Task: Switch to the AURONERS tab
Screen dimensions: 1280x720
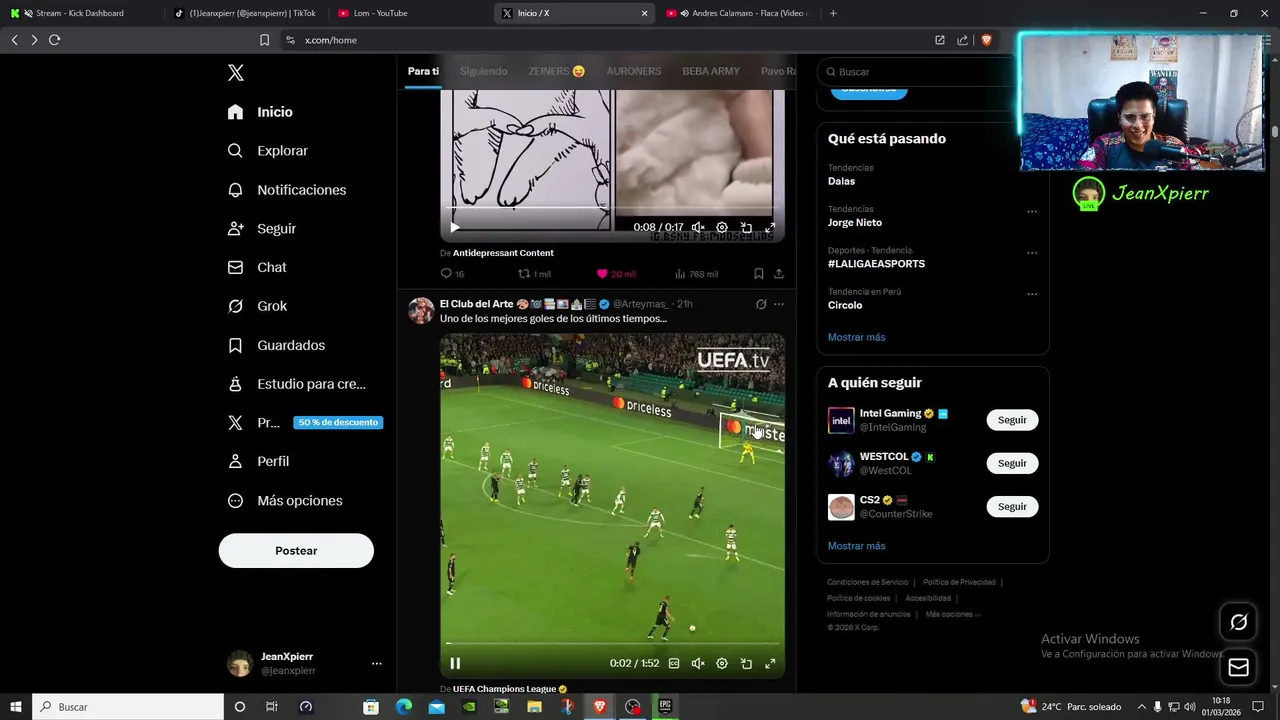Action: pos(634,71)
